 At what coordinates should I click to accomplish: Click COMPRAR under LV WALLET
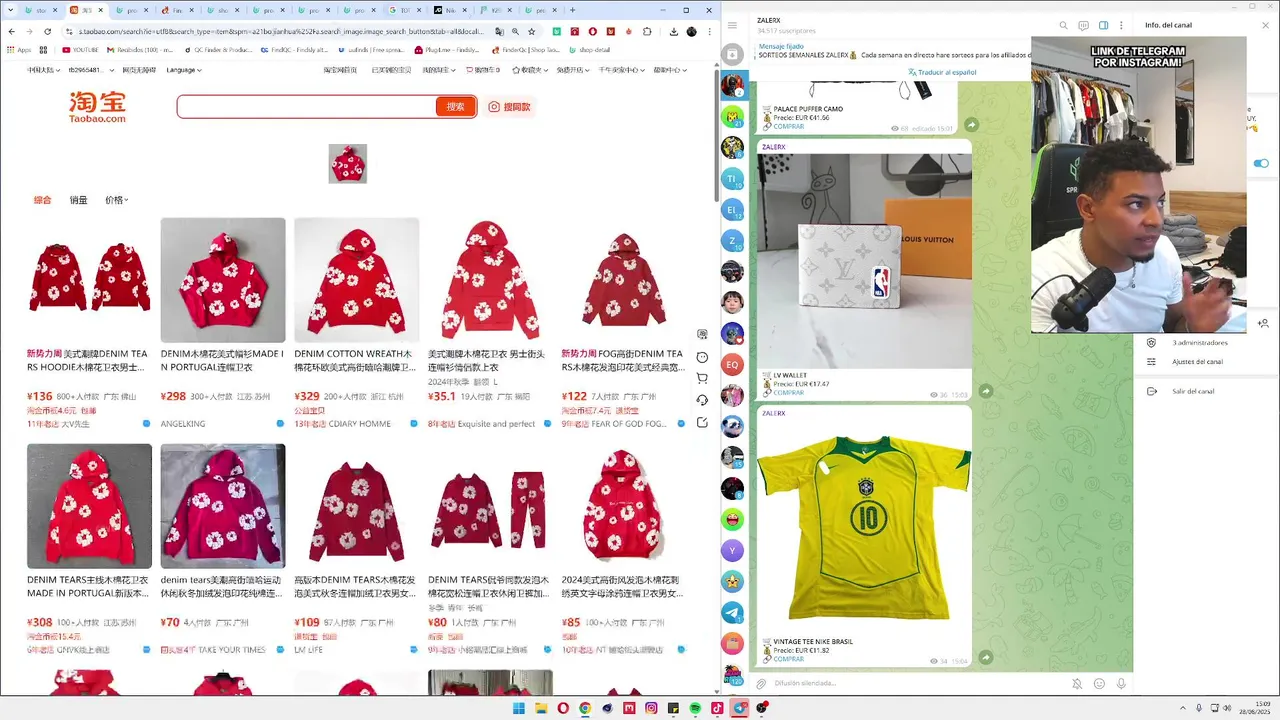[x=788, y=393]
